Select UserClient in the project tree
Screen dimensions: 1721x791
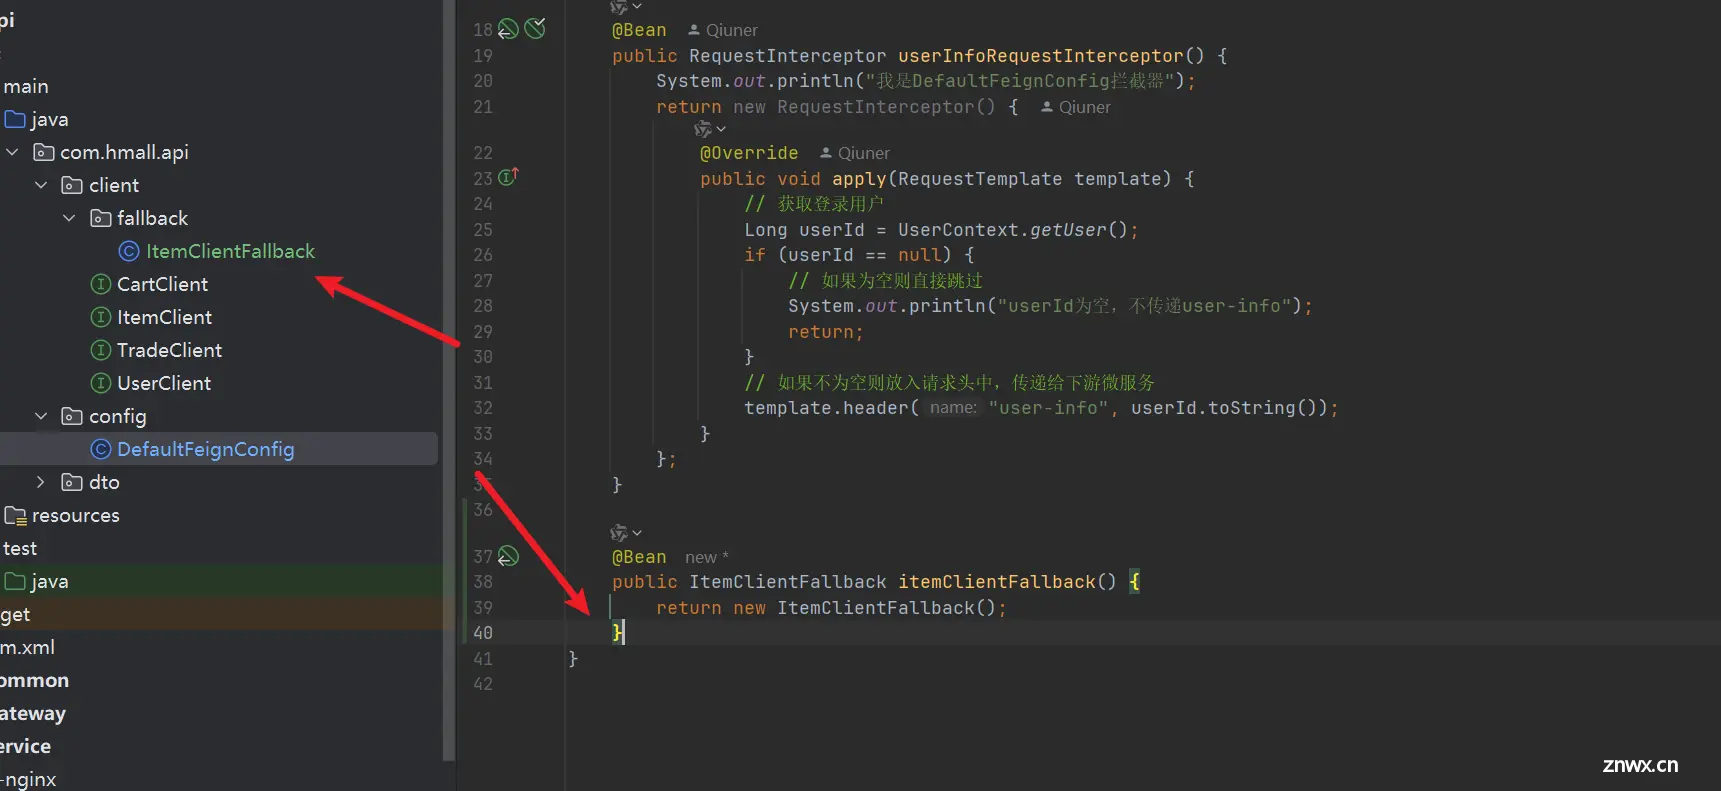pos(164,383)
